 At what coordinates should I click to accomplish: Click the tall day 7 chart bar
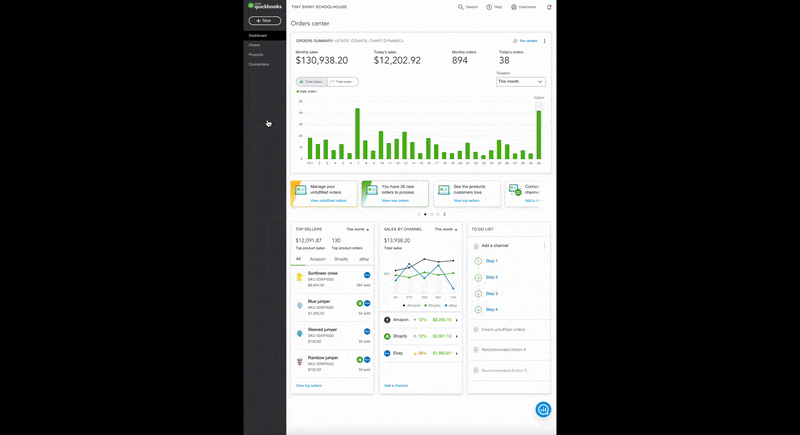point(357,134)
